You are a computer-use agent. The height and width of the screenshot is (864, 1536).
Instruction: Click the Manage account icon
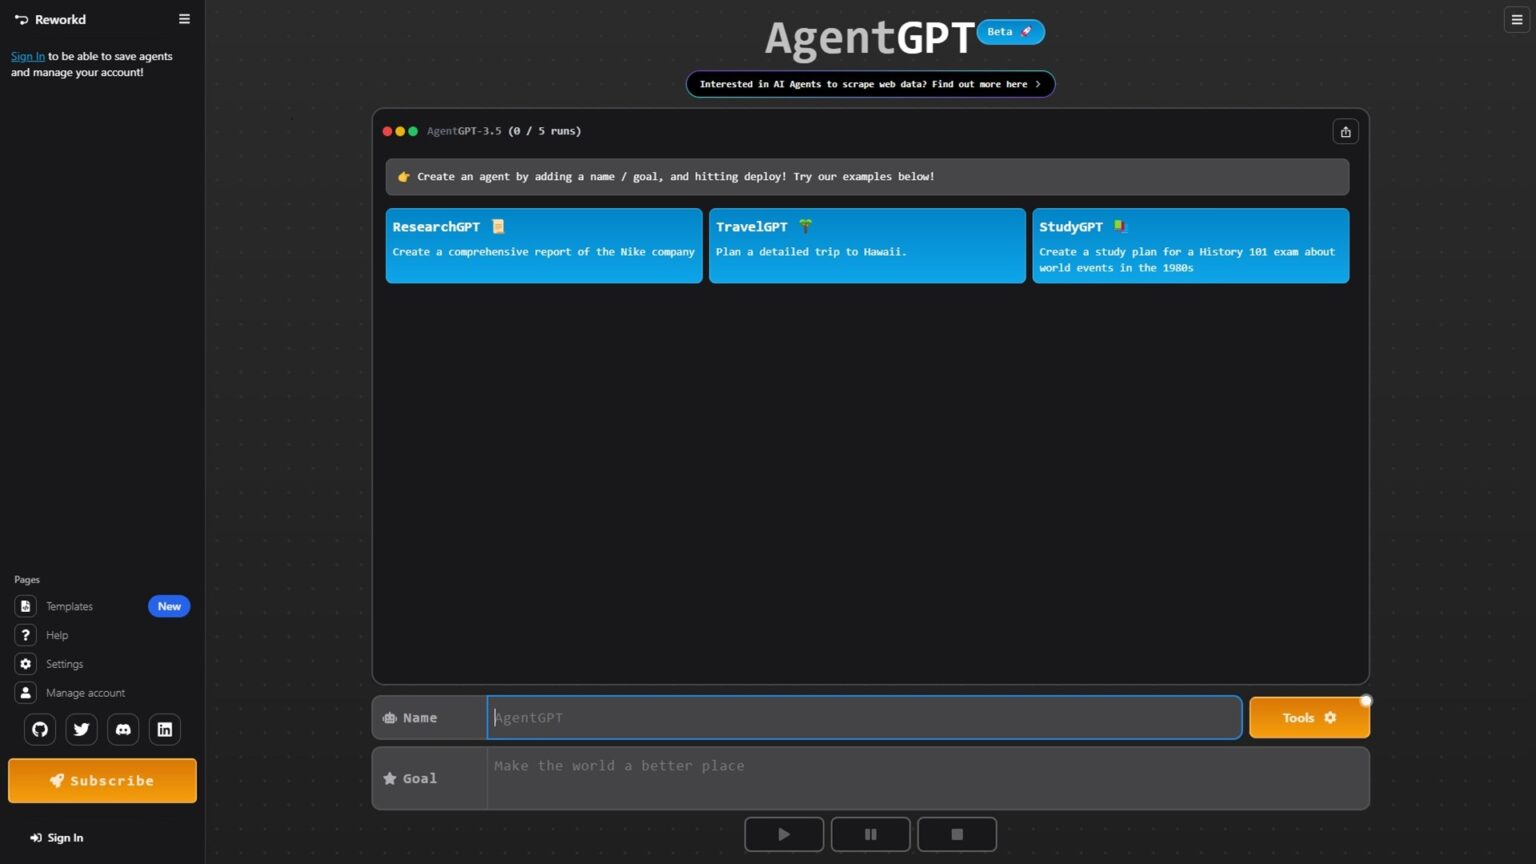24,692
